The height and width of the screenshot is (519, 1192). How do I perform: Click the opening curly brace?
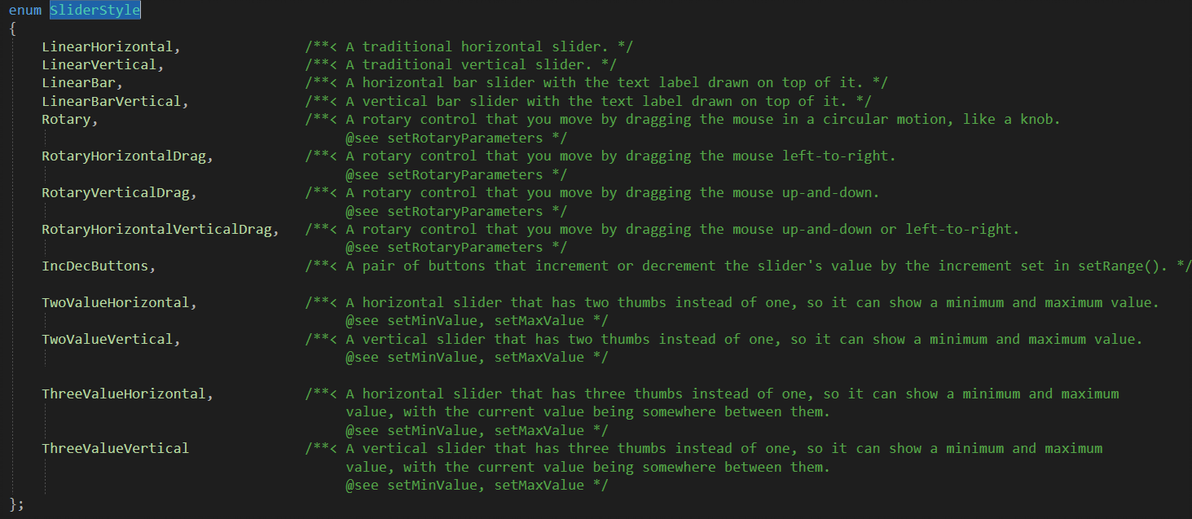coord(12,28)
